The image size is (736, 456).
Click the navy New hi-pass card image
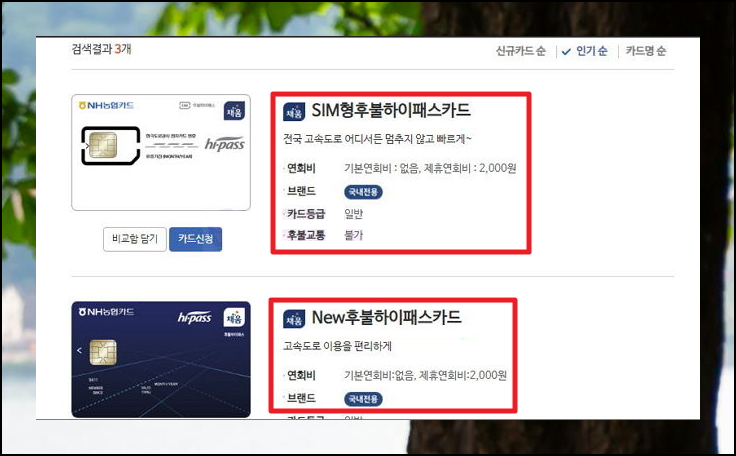(161, 359)
